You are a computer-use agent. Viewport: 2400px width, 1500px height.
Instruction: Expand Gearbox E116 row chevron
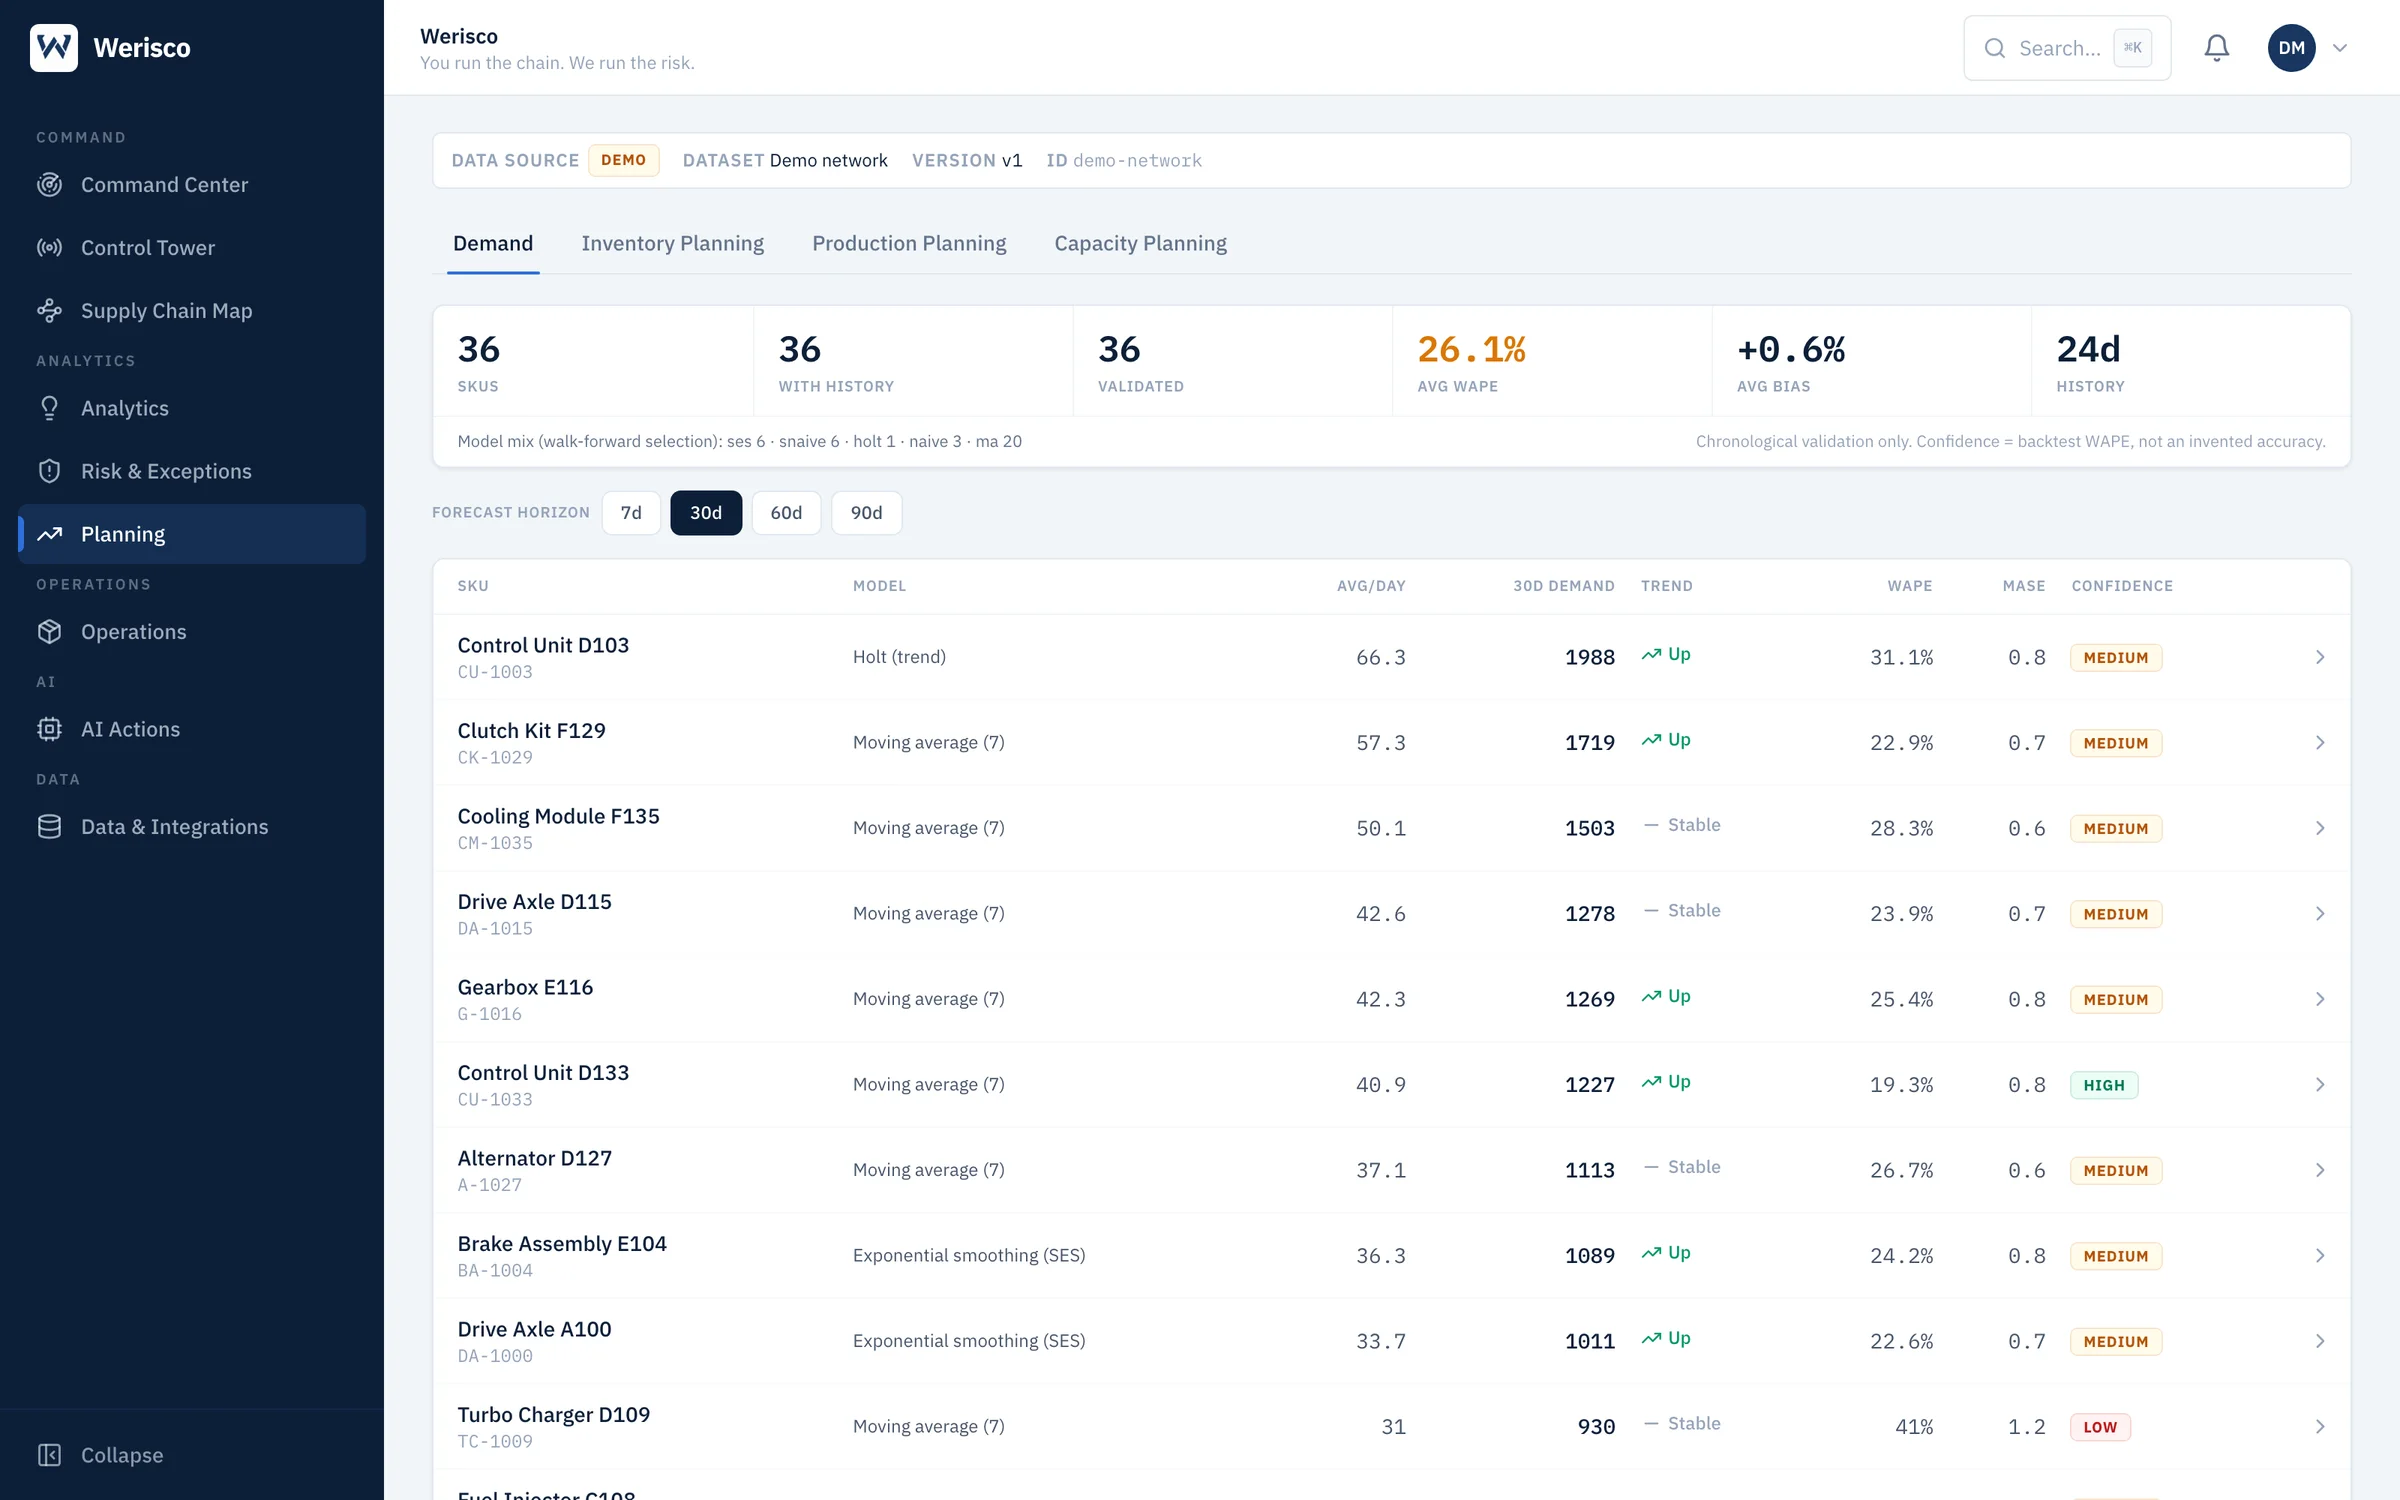pos(2320,999)
